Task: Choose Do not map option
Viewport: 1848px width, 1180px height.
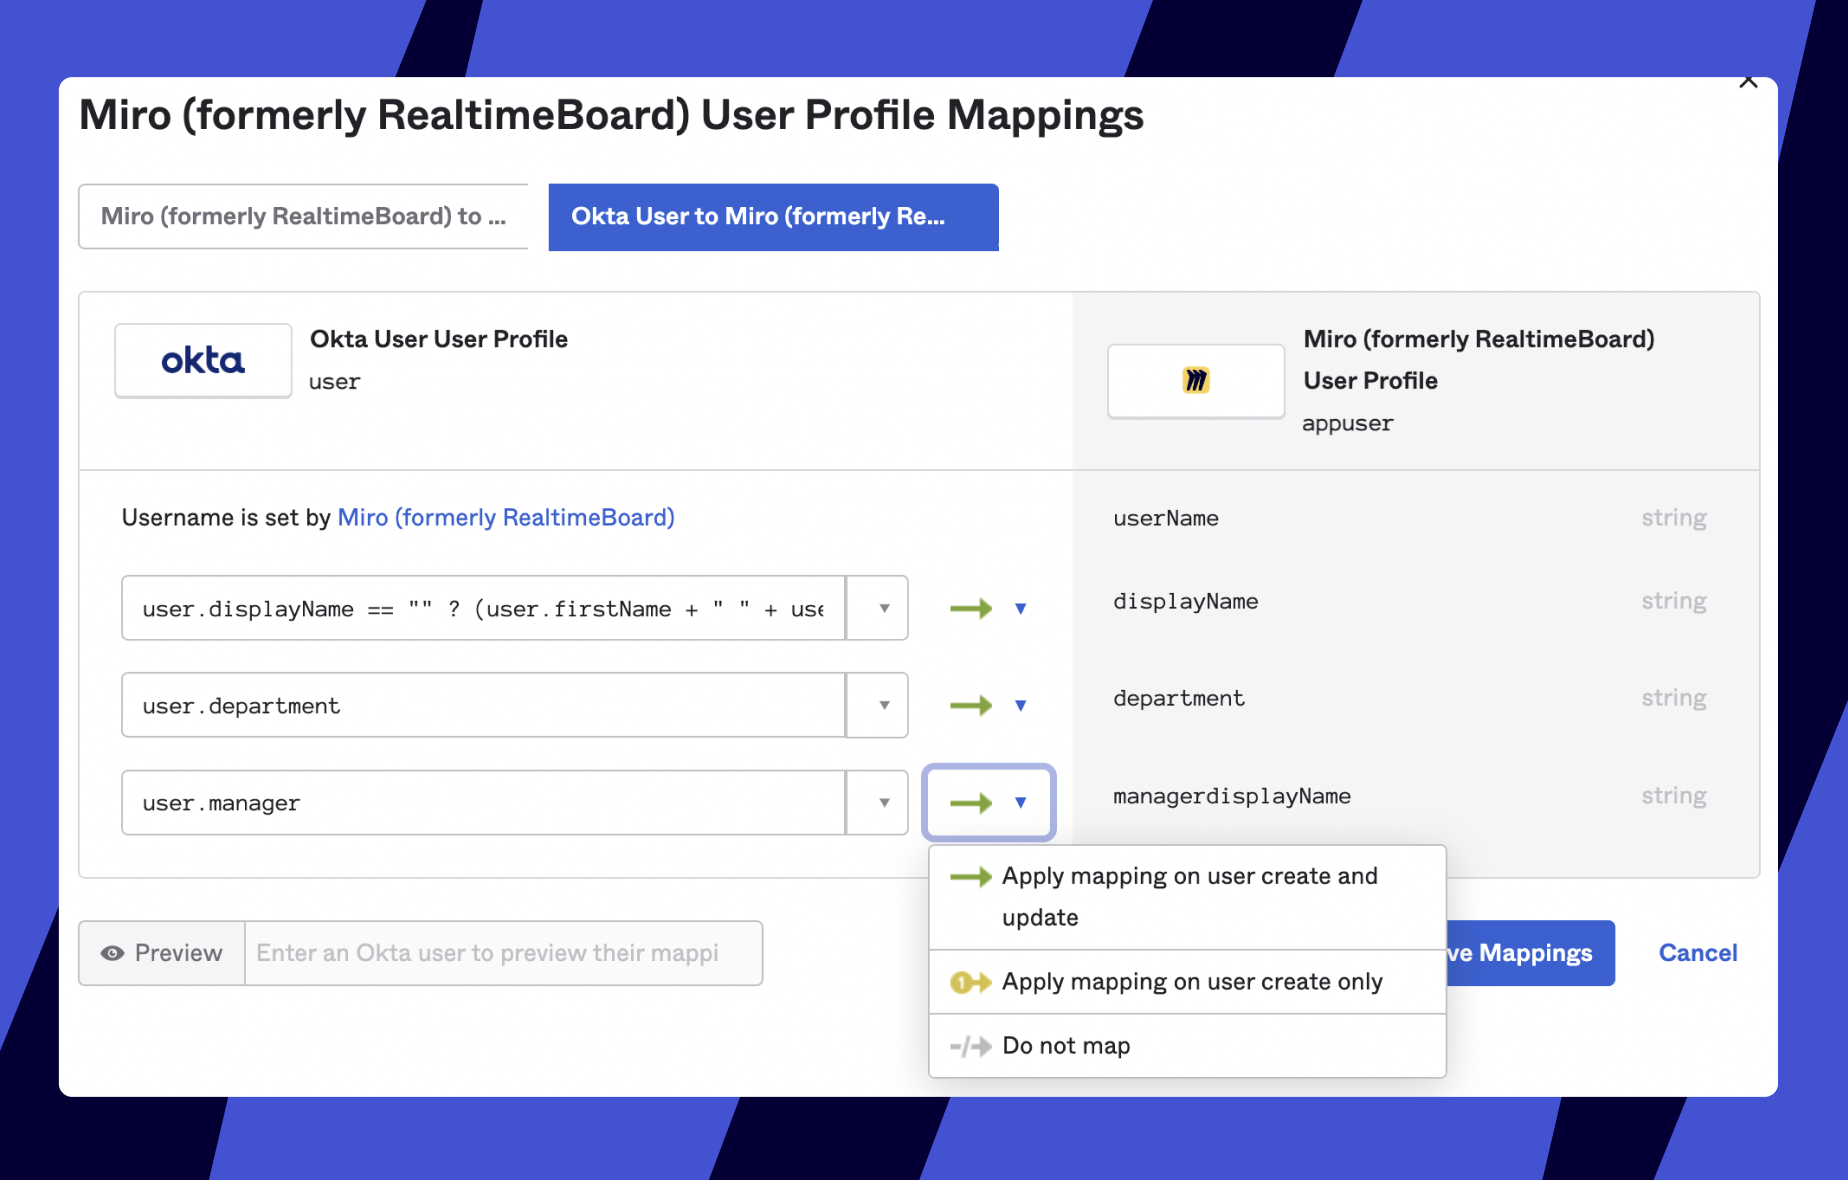Action: click(1187, 1046)
